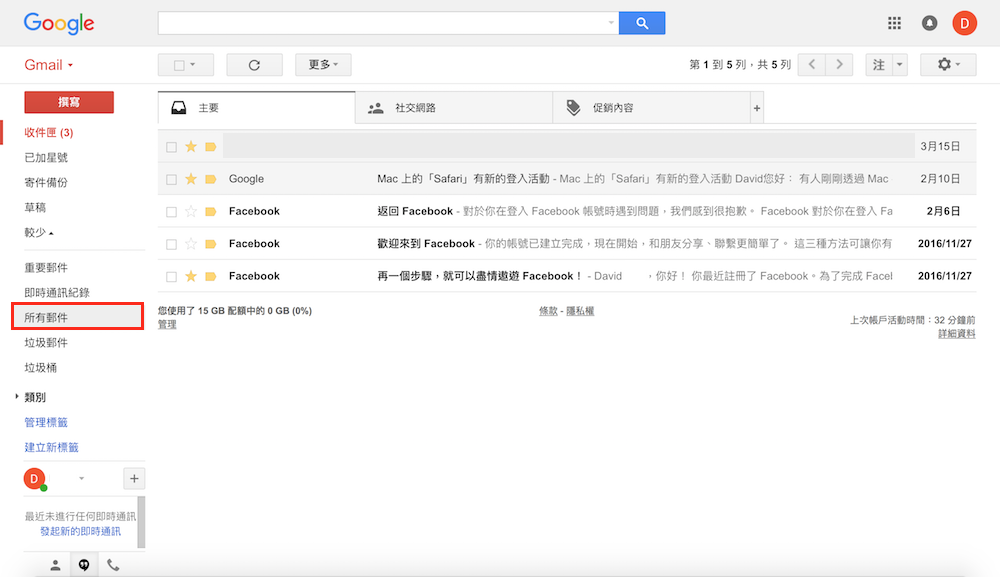The image size is (1000, 577).
Task: Switch to the 社交網路 tab
Action: [453, 108]
